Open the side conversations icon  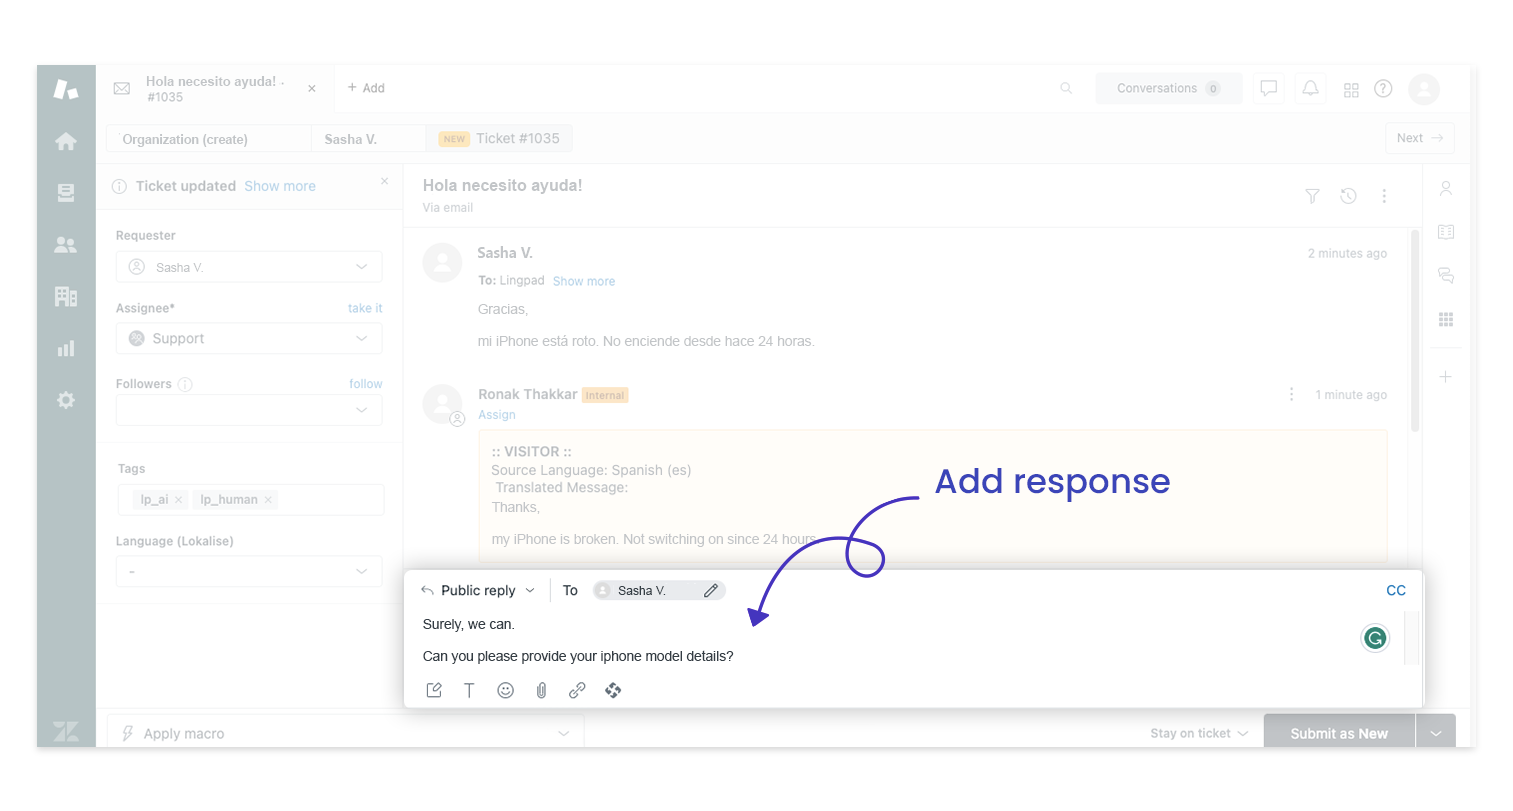[x=1445, y=275]
